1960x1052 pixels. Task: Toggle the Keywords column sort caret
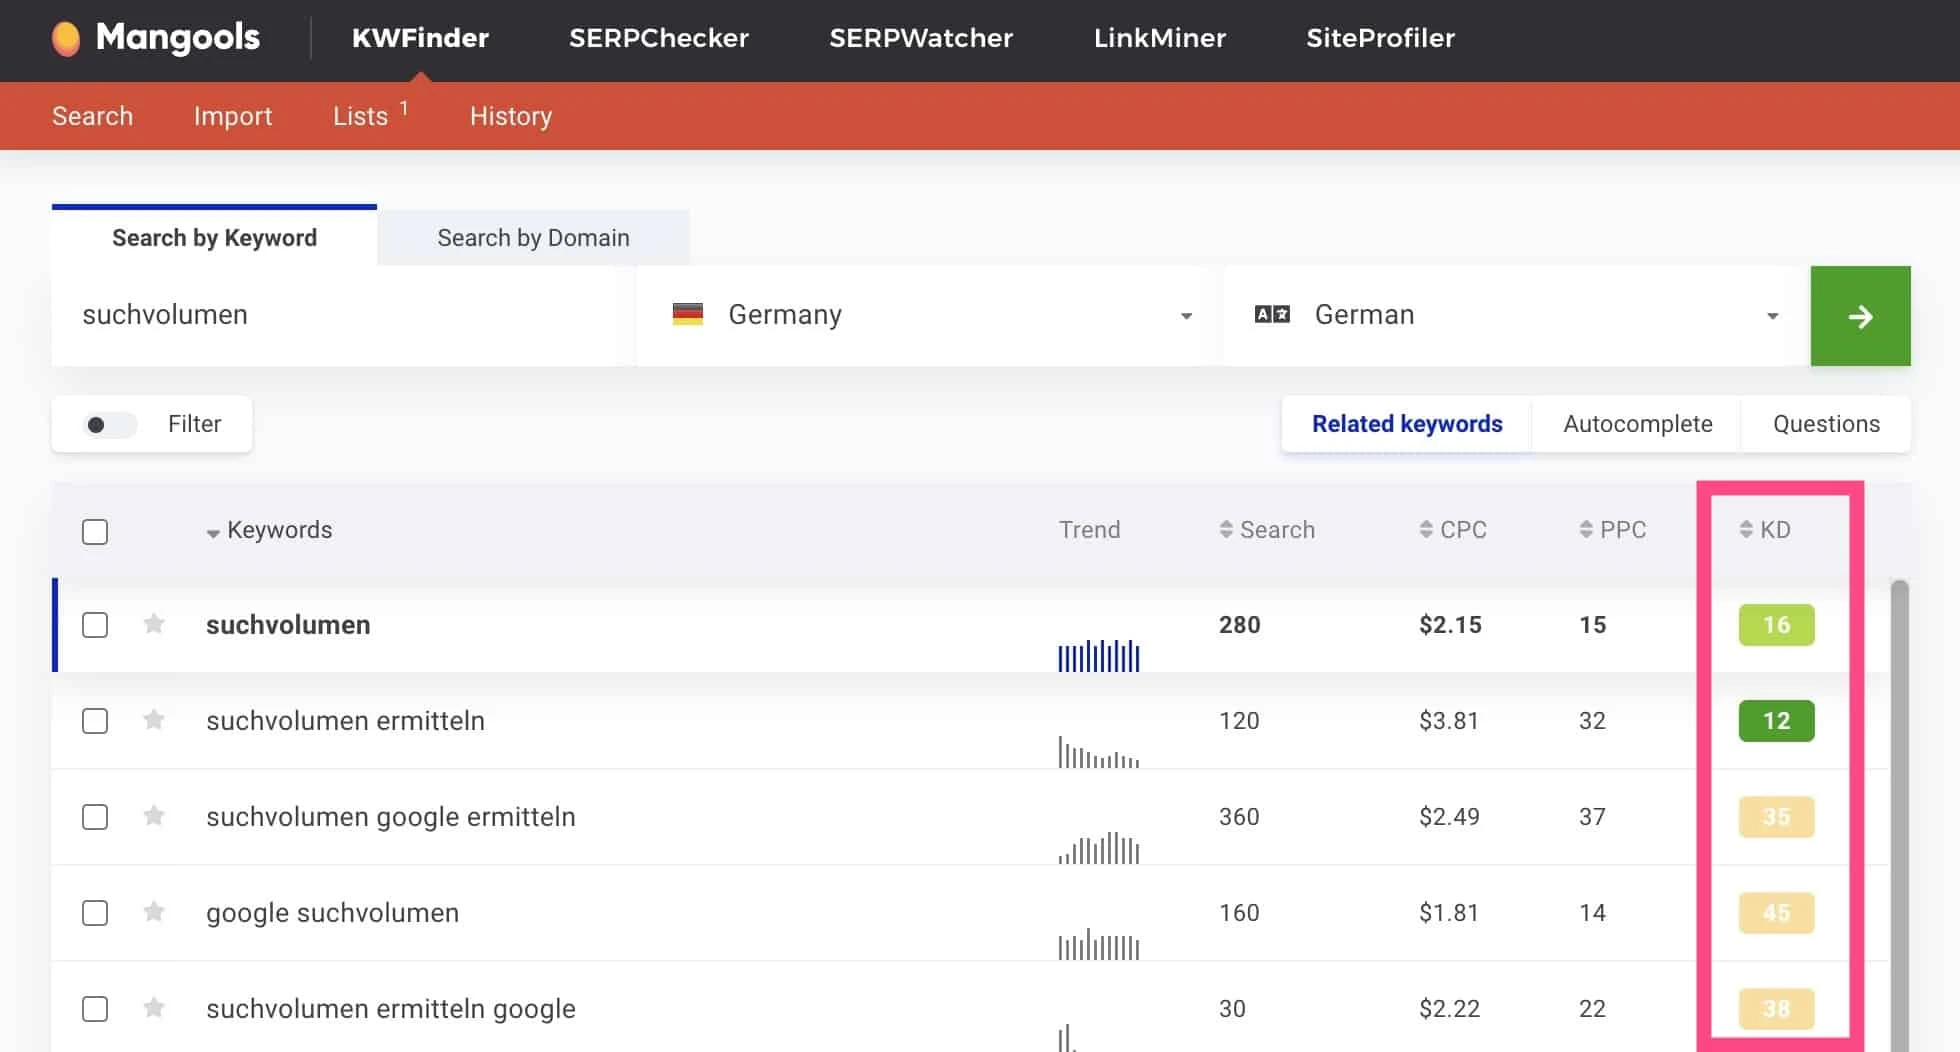click(213, 531)
